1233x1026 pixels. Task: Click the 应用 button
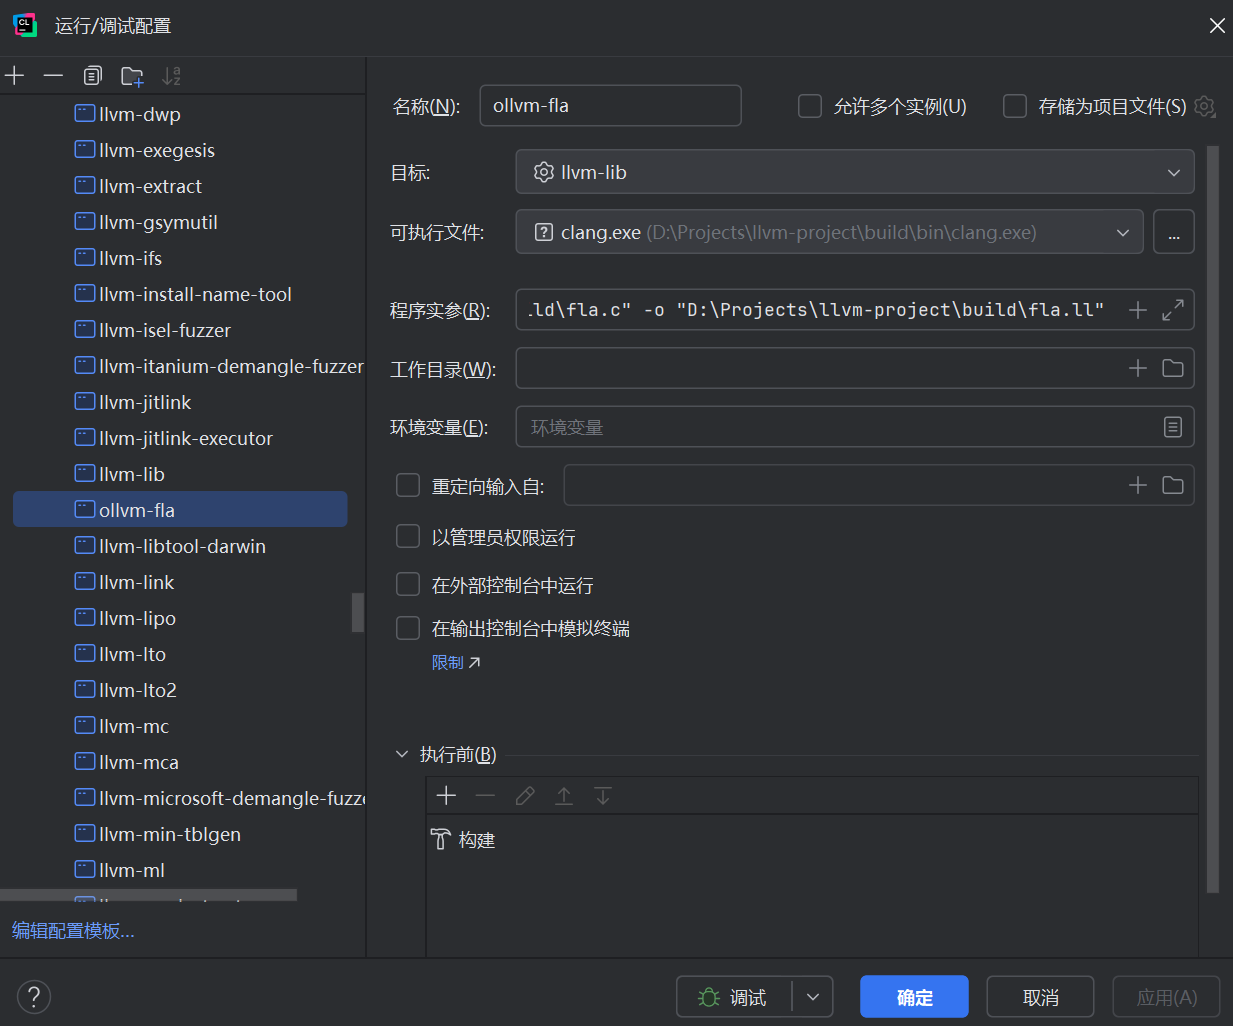(x=1166, y=997)
